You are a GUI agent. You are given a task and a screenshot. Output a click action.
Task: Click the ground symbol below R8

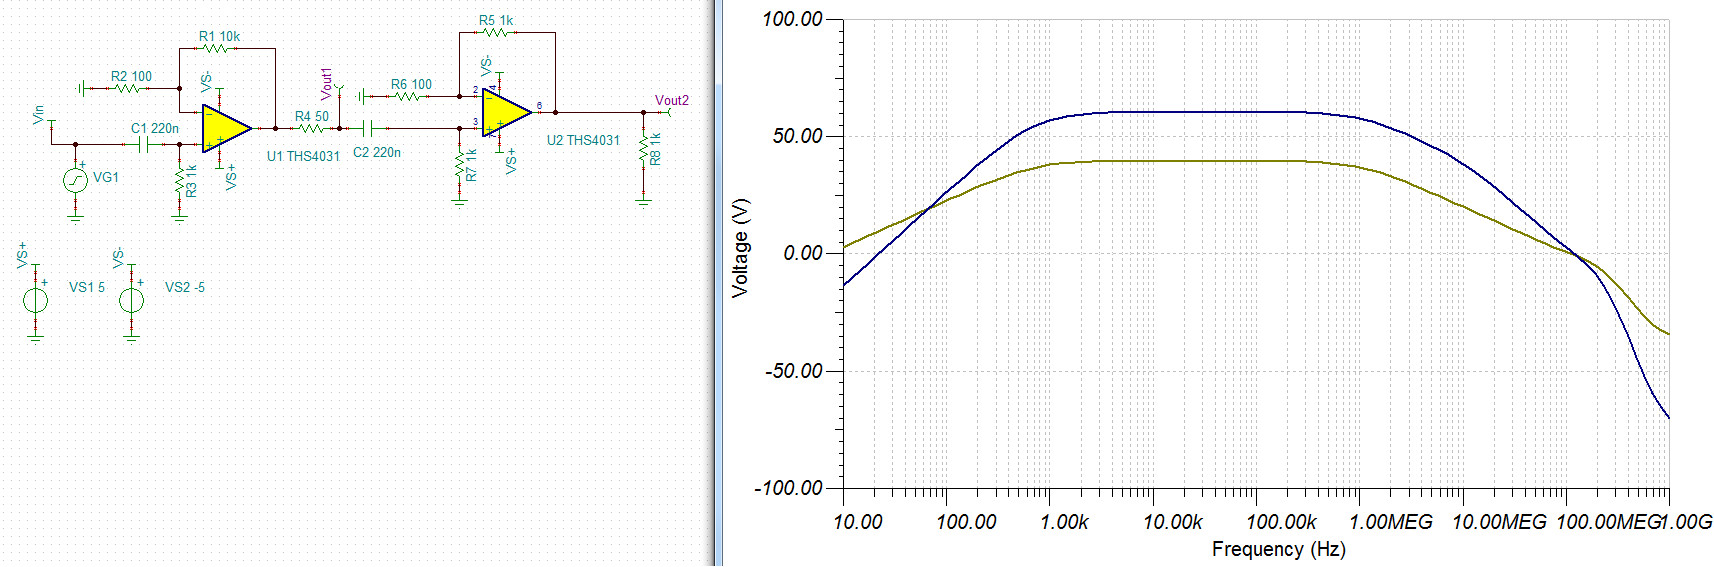[644, 201]
